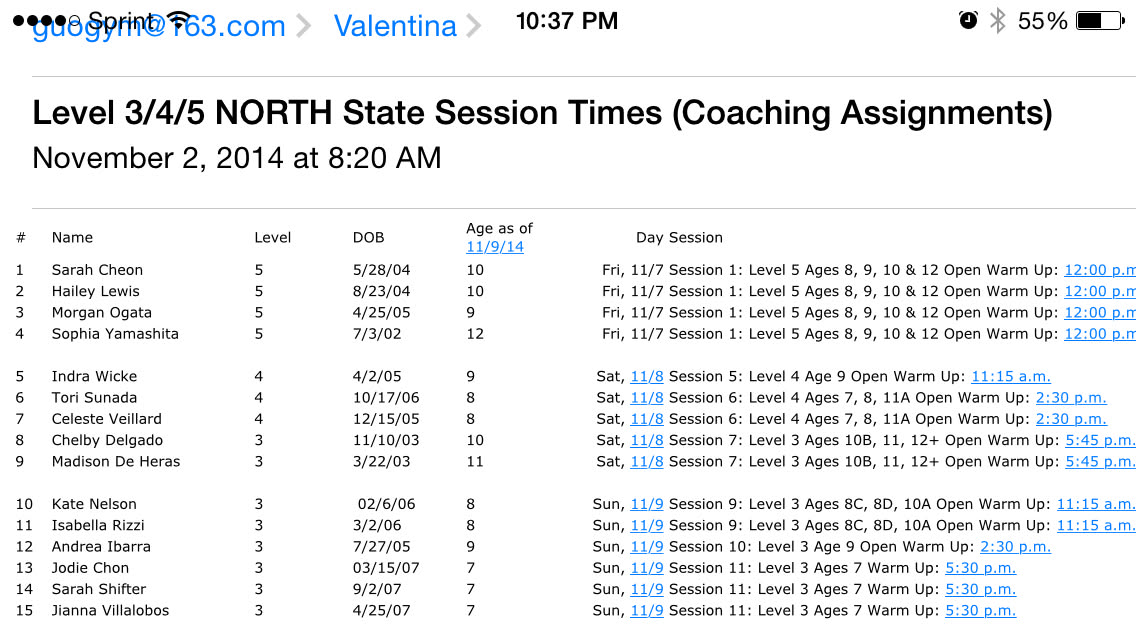Tap the 11/9 date in Kate Nelson row
This screenshot has height=640, width=1136.
coord(647,505)
